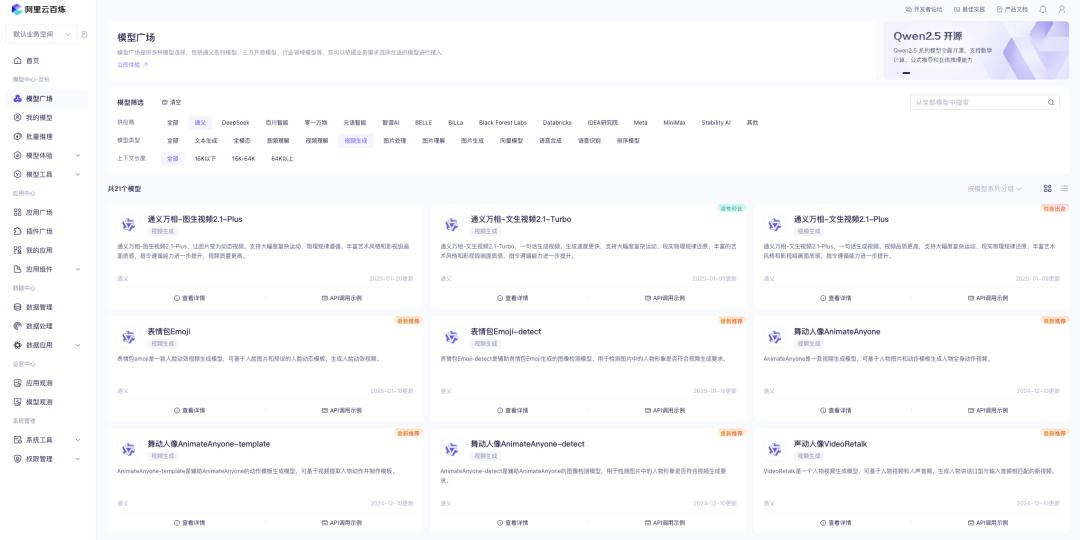The height and width of the screenshot is (540, 1080).
Task: Expand the 应用组件 sidebar section
Action: coord(78,269)
